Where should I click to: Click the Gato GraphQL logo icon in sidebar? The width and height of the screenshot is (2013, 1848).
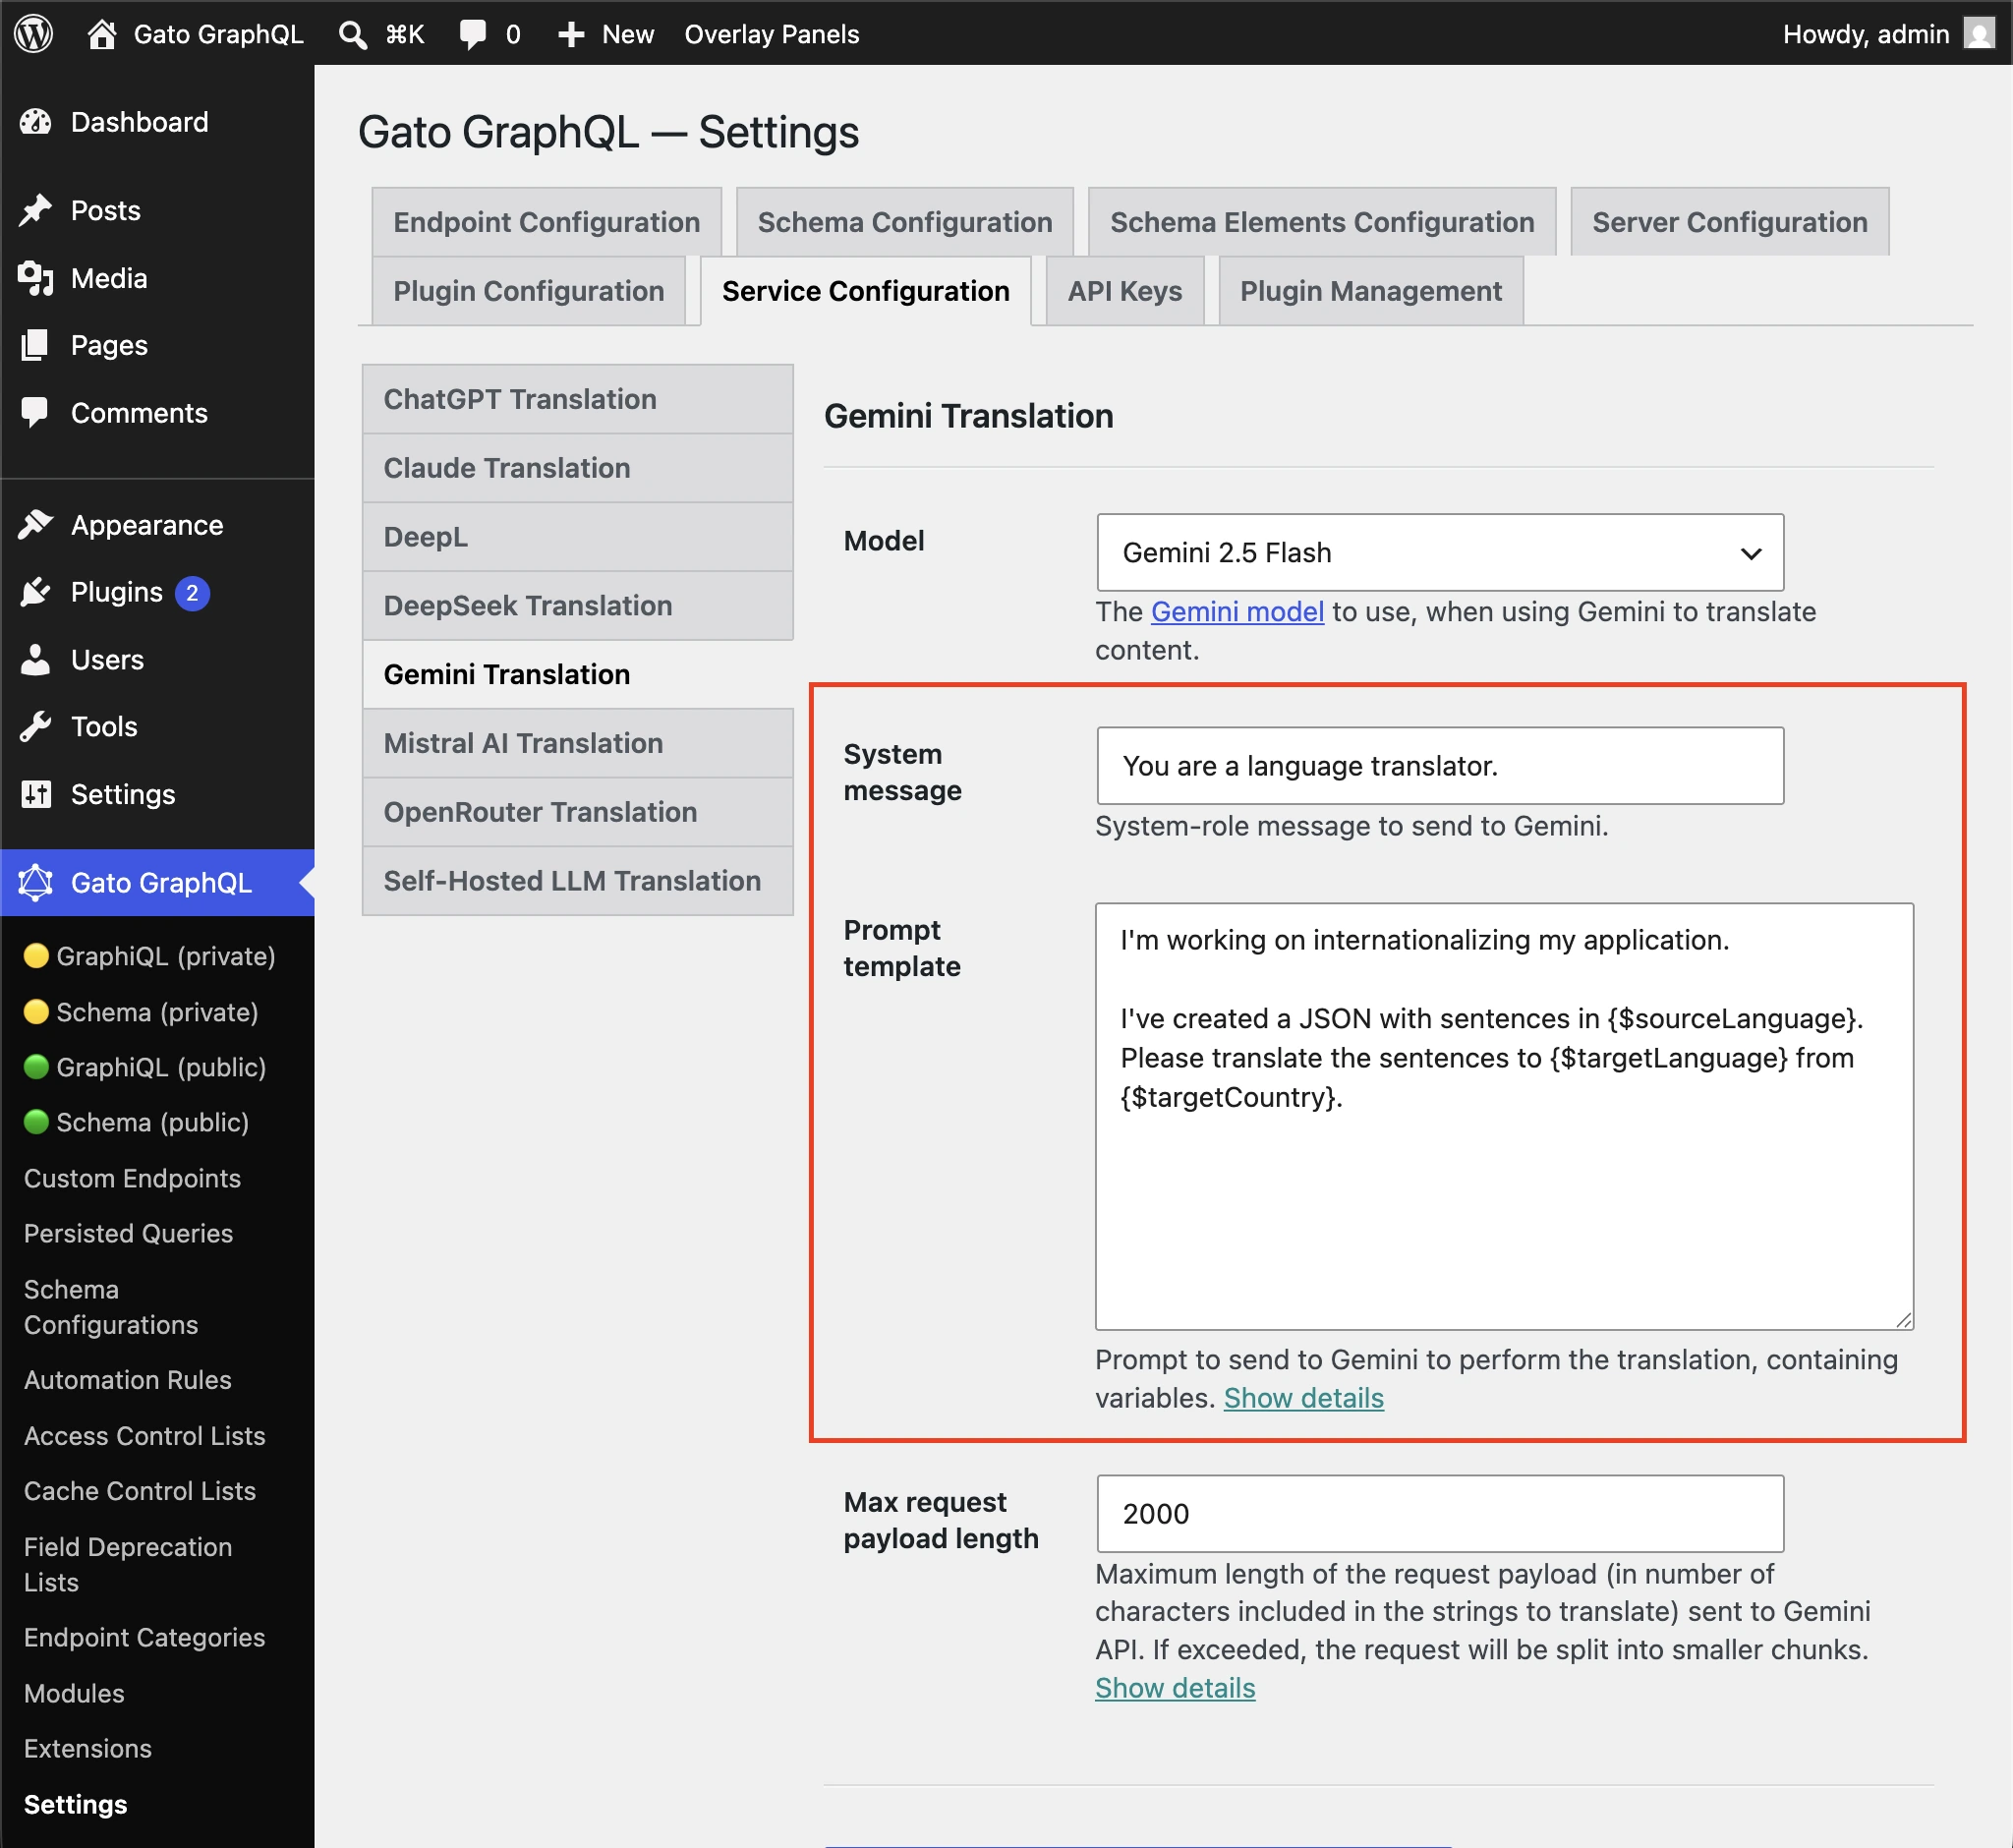(36, 883)
